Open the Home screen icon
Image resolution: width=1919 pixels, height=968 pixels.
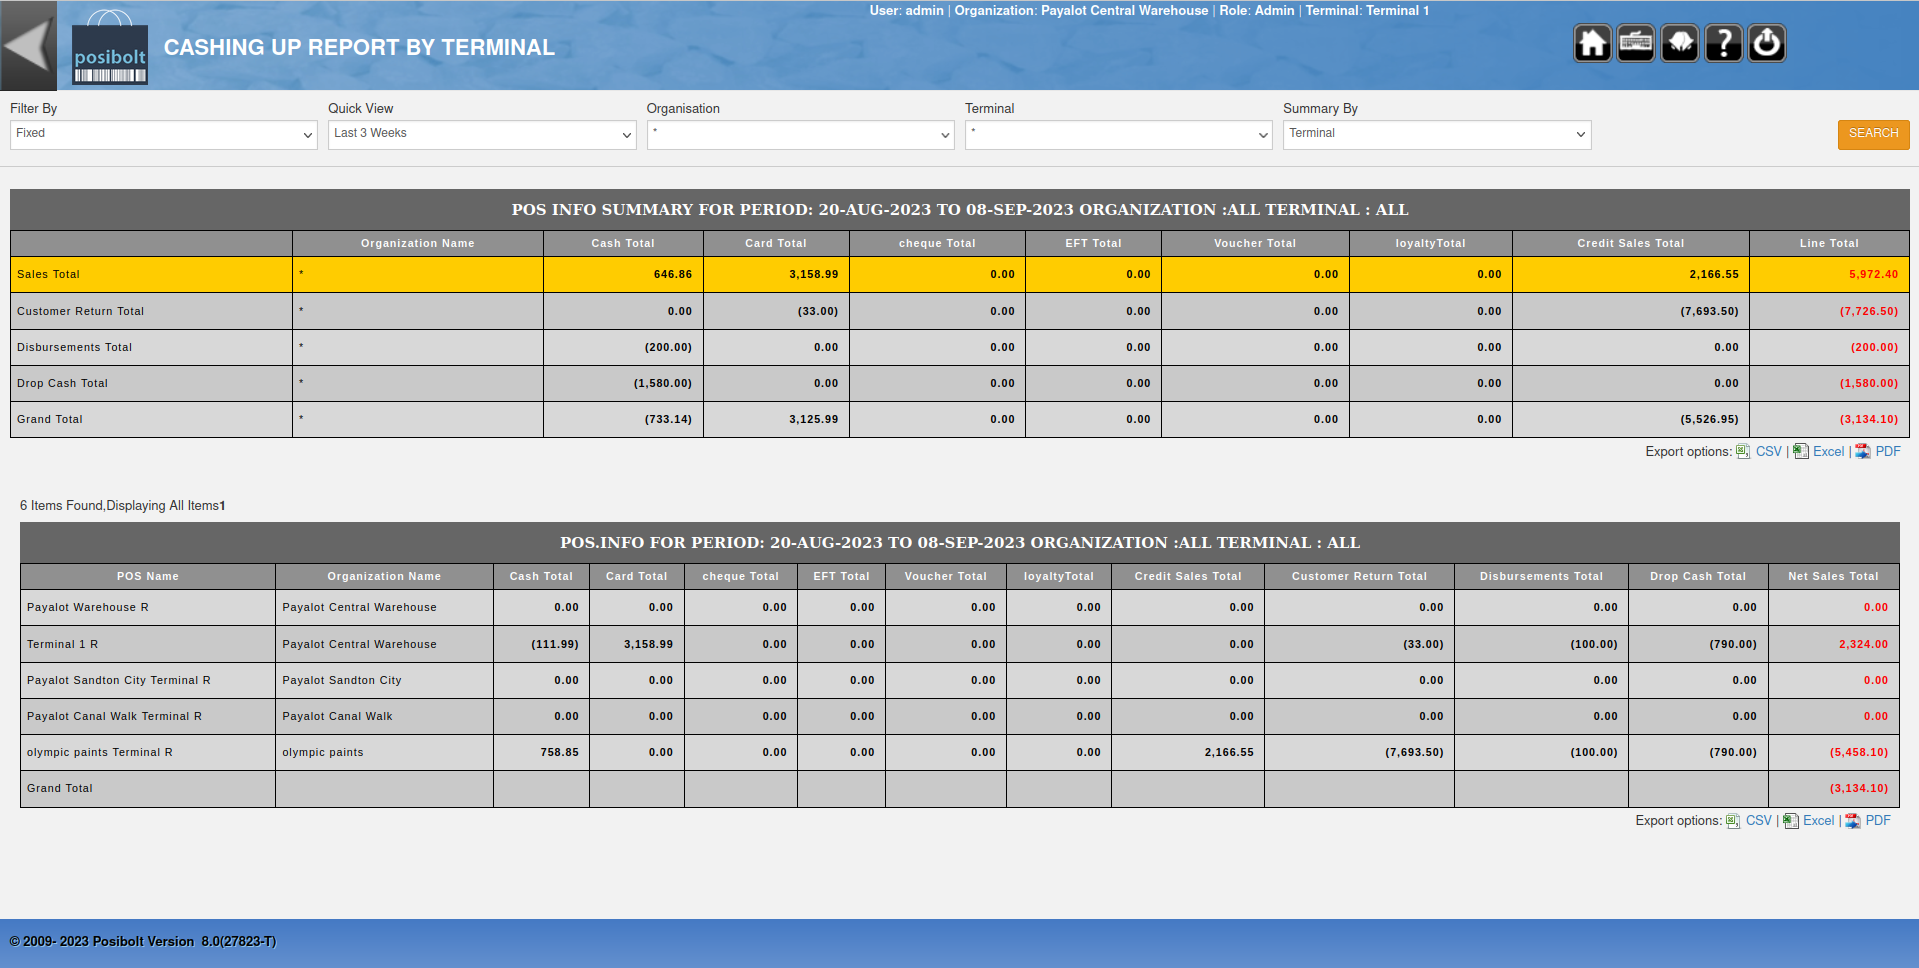click(1592, 44)
